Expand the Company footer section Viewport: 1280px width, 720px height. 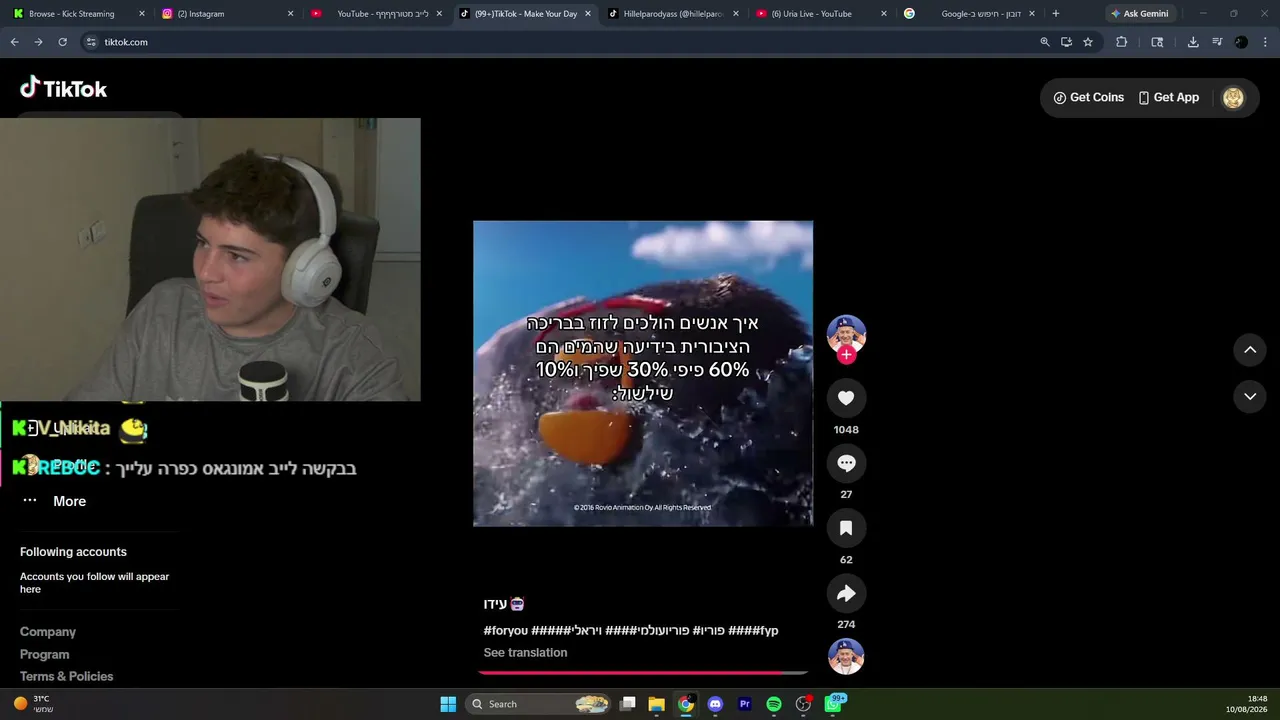pyautogui.click(x=48, y=632)
